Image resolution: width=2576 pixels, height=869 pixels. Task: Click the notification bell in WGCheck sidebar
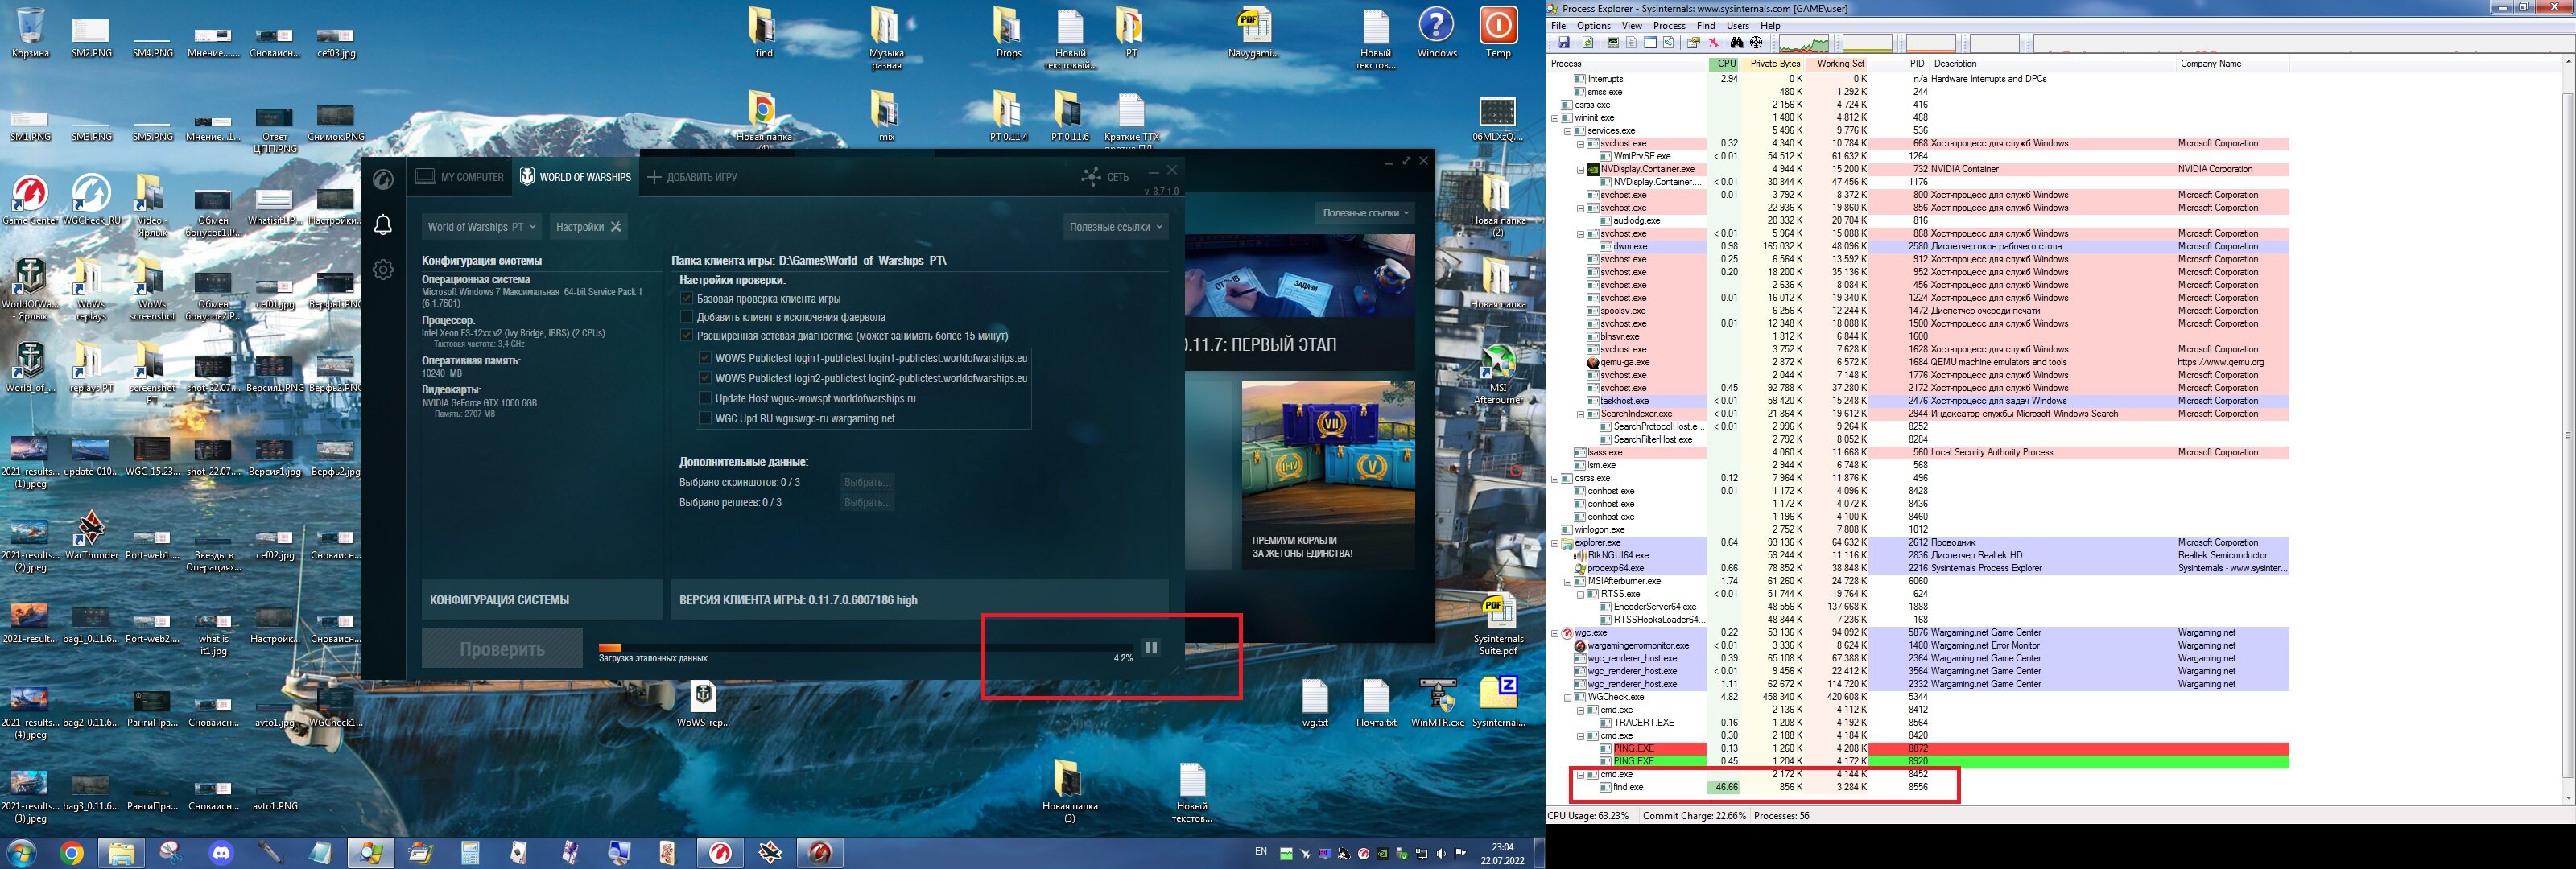(383, 225)
